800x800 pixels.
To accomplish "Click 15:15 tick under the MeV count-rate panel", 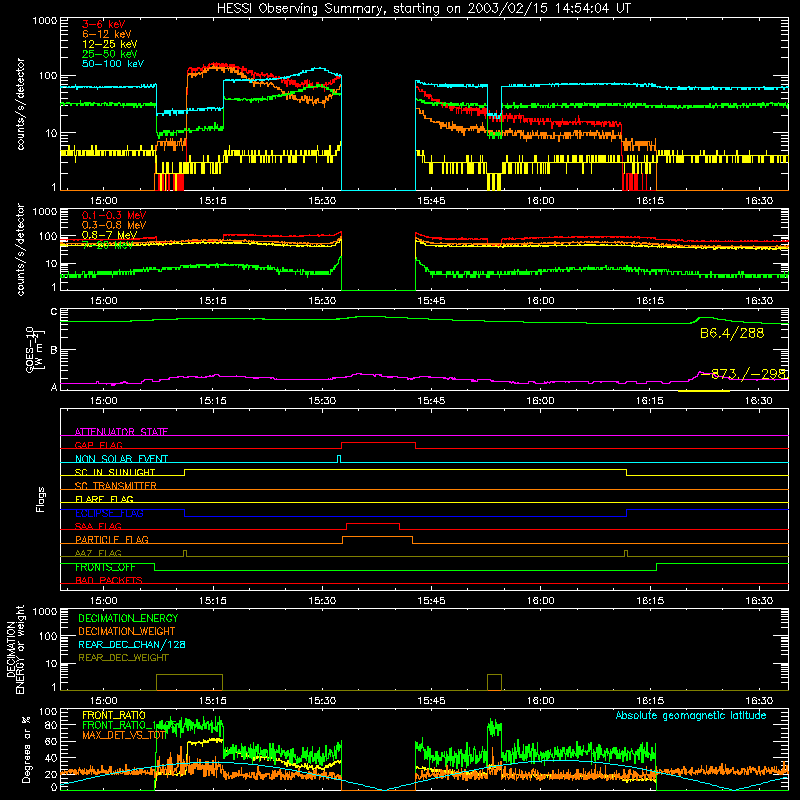I will tap(213, 301).
